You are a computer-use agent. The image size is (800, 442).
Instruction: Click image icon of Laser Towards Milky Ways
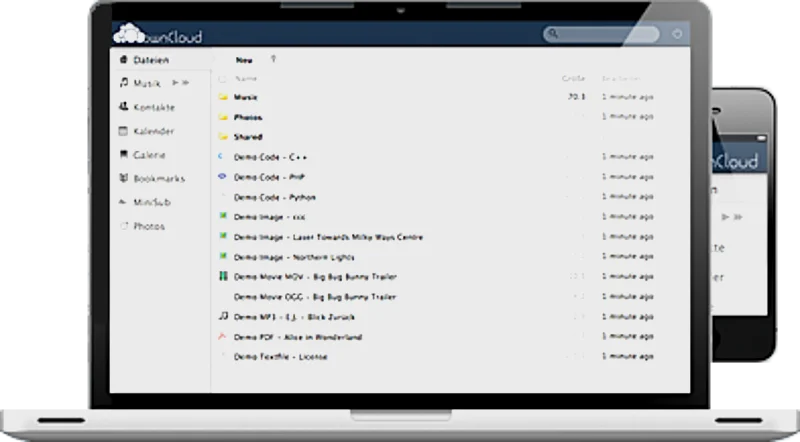(x=223, y=236)
